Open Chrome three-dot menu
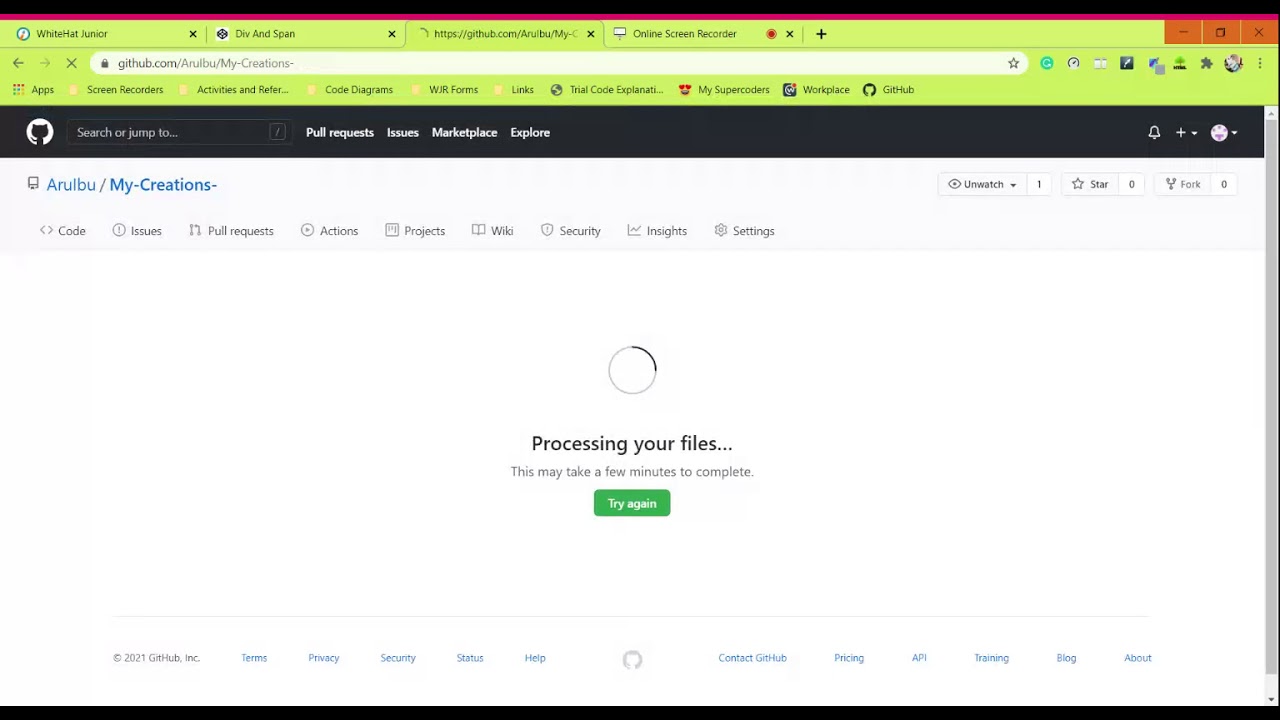 click(x=1260, y=63)
